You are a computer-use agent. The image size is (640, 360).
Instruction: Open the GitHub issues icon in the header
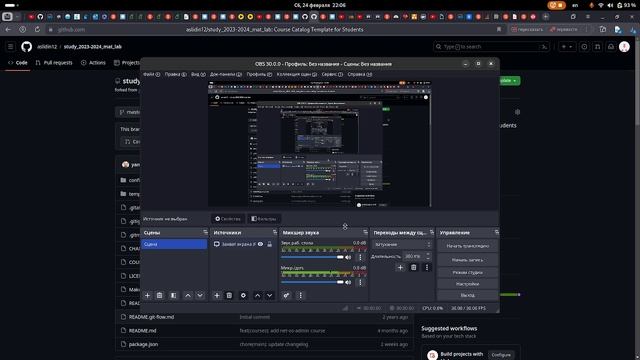click(x=584, y=47)
